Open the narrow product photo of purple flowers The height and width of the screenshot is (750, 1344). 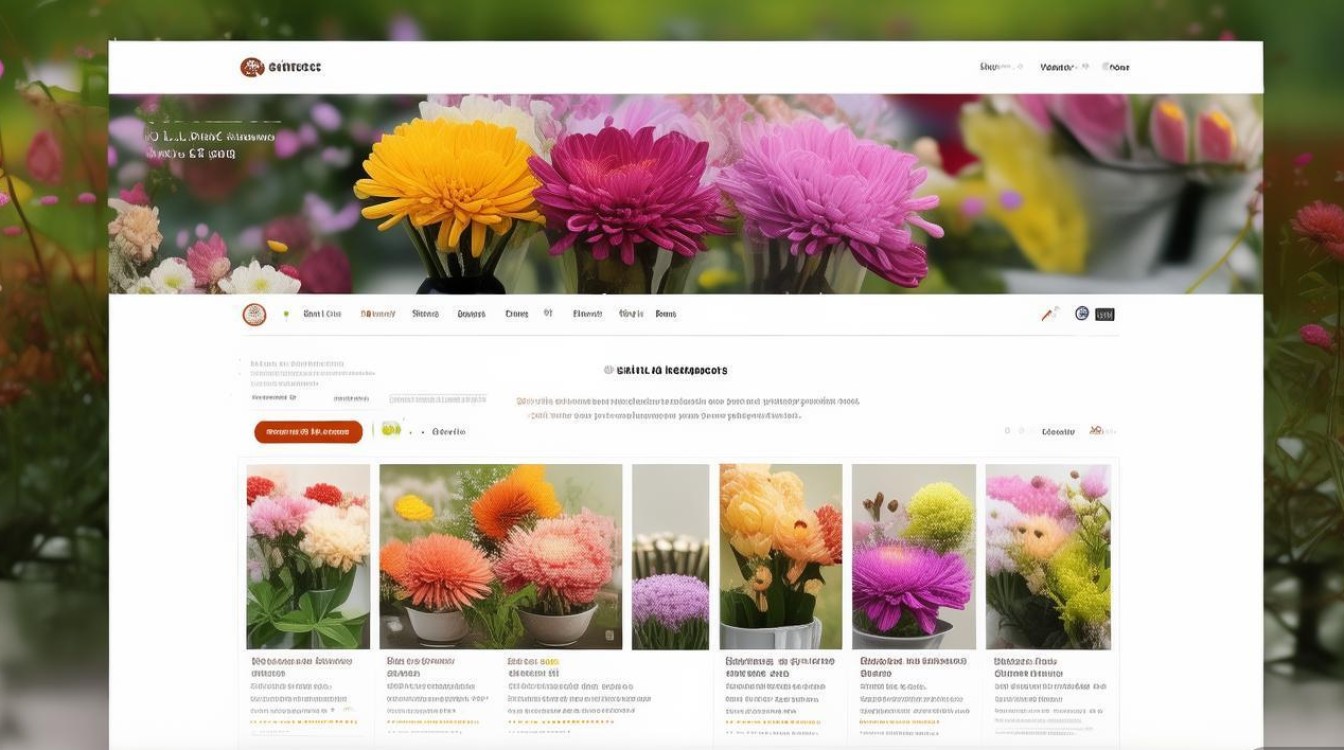[671, 557]
